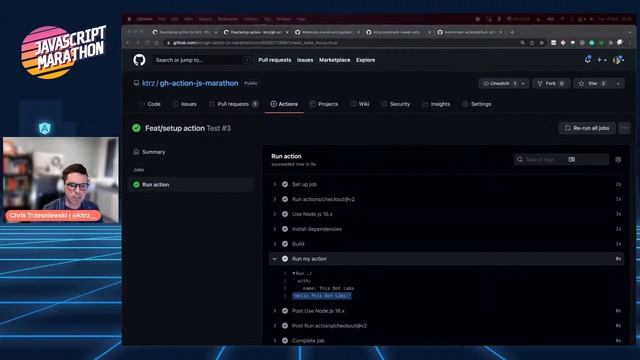
Task: Open Pull requests in the top navigation
Action: 275,60
